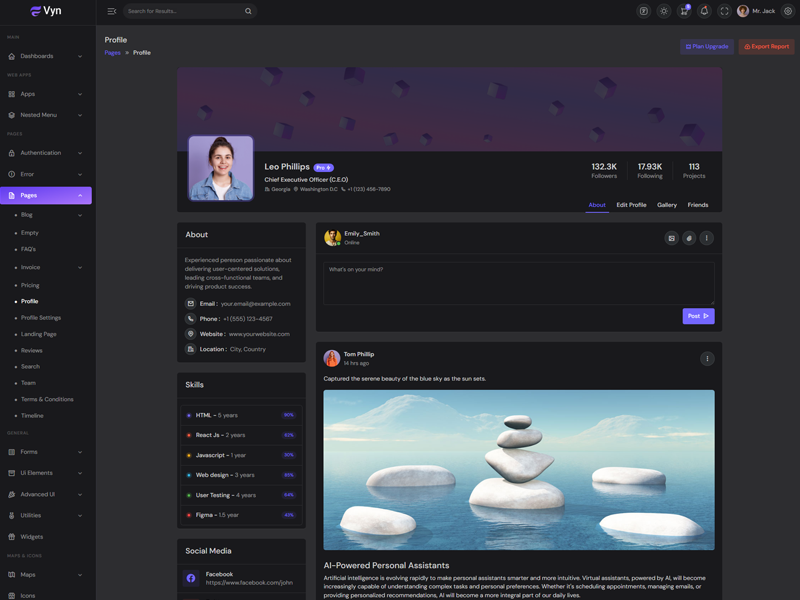Open the Gallery tab

click(667, 205)
